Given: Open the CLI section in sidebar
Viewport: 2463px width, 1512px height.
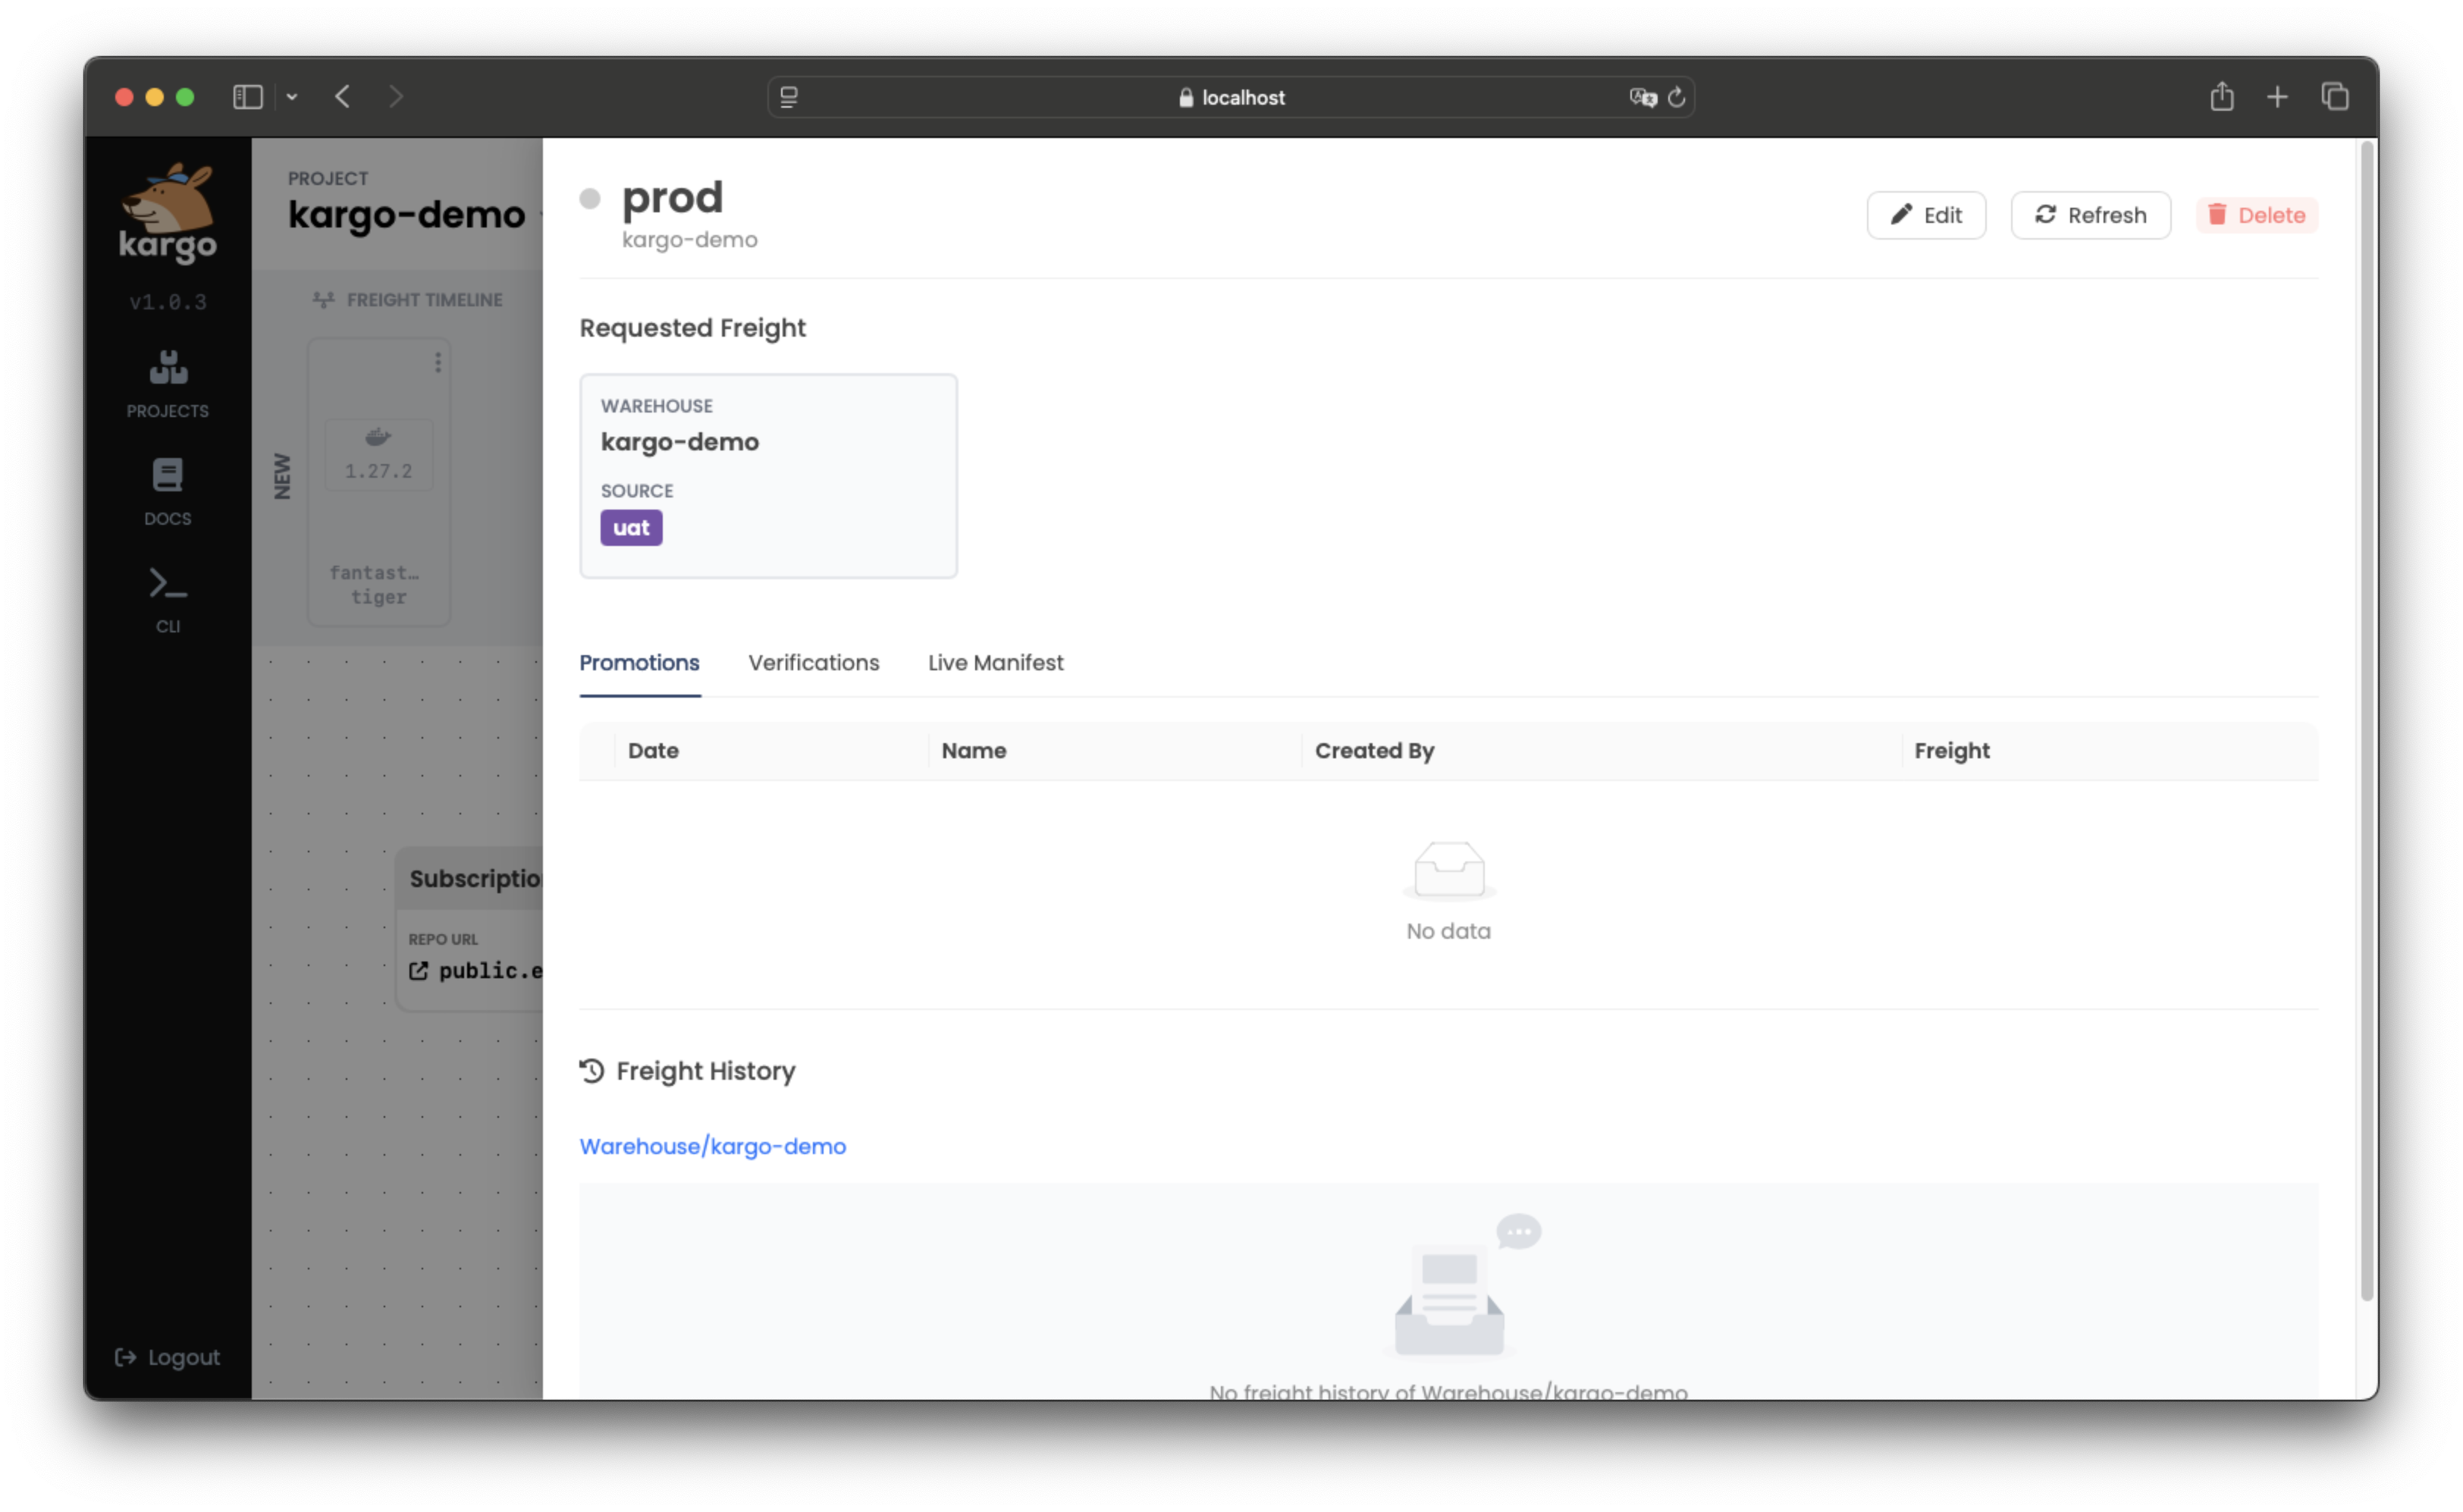Looking at the screenshot, I should (x=167, y=597).
